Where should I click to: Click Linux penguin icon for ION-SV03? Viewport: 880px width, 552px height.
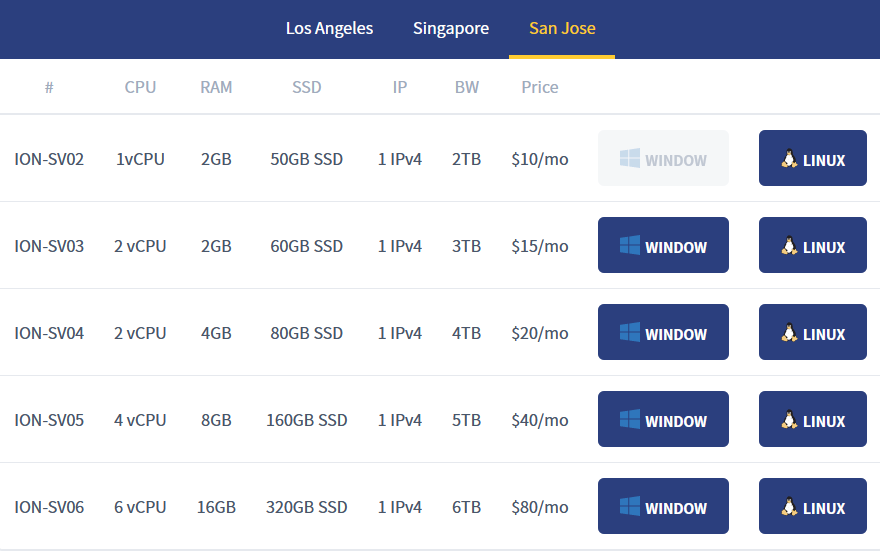tap(789, 246)
